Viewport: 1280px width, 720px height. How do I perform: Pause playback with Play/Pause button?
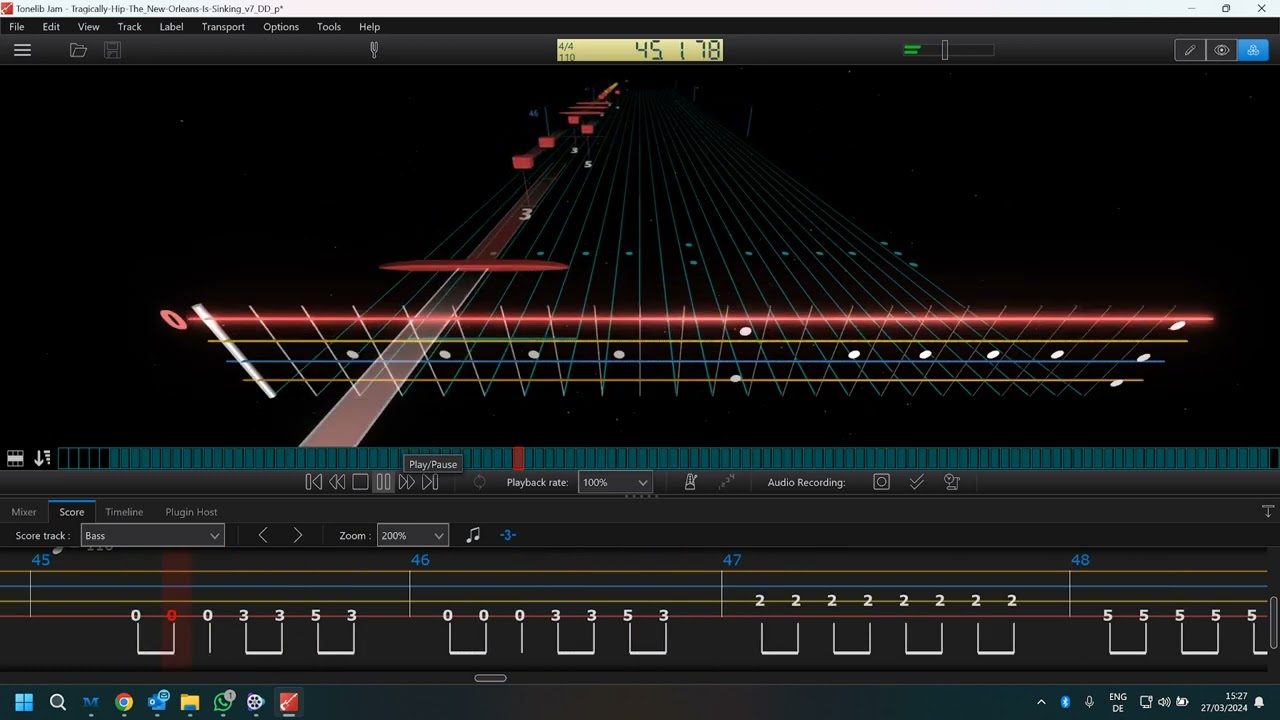coord(383,482)
